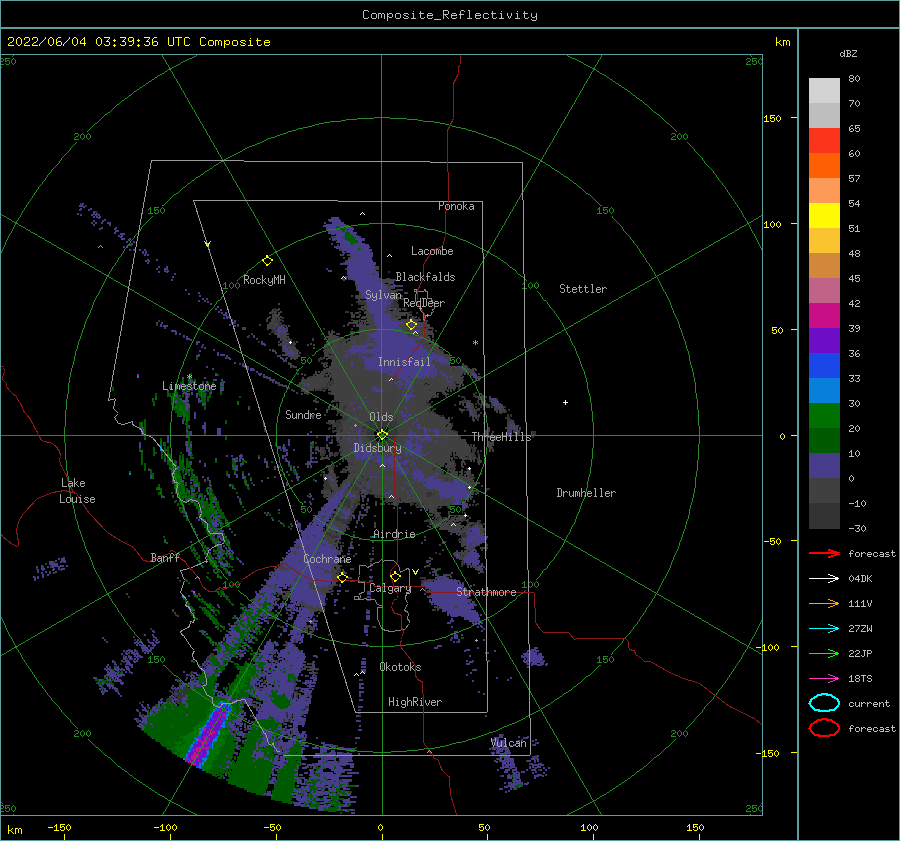The width and height of the screenshot is (900, 841).
Task: Click the Composite_Reflectivity title
Action: pos(450,15)
